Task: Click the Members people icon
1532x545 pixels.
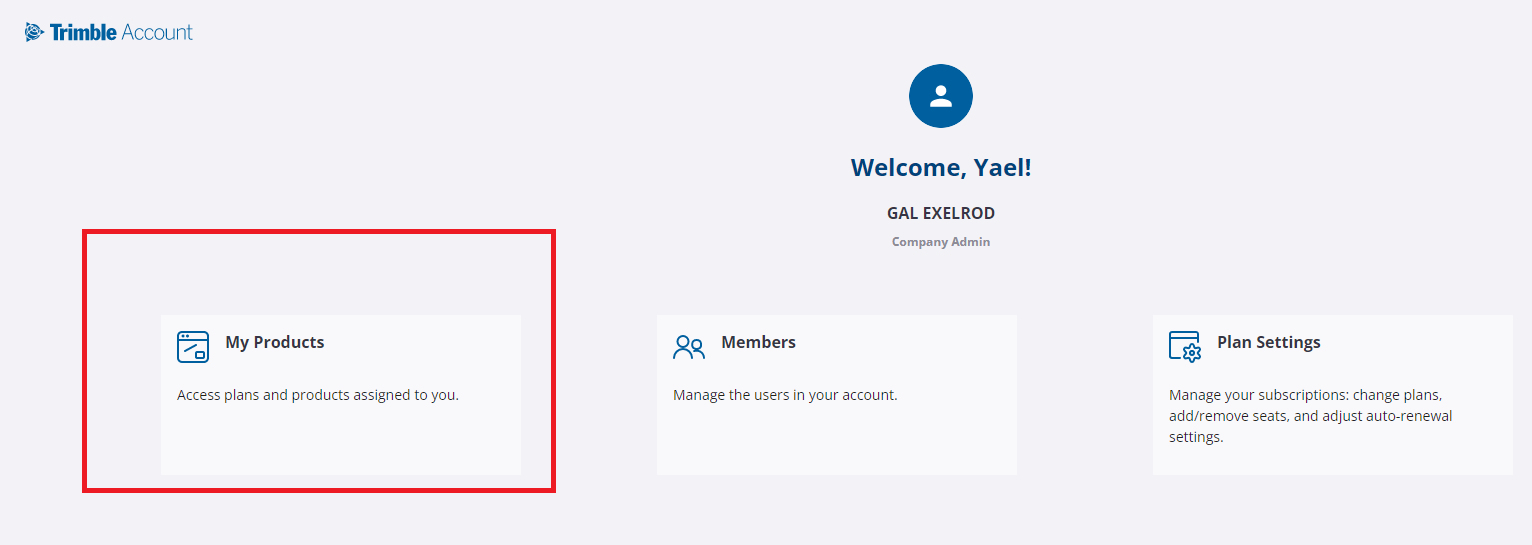Action: click(x=689, y=346)
